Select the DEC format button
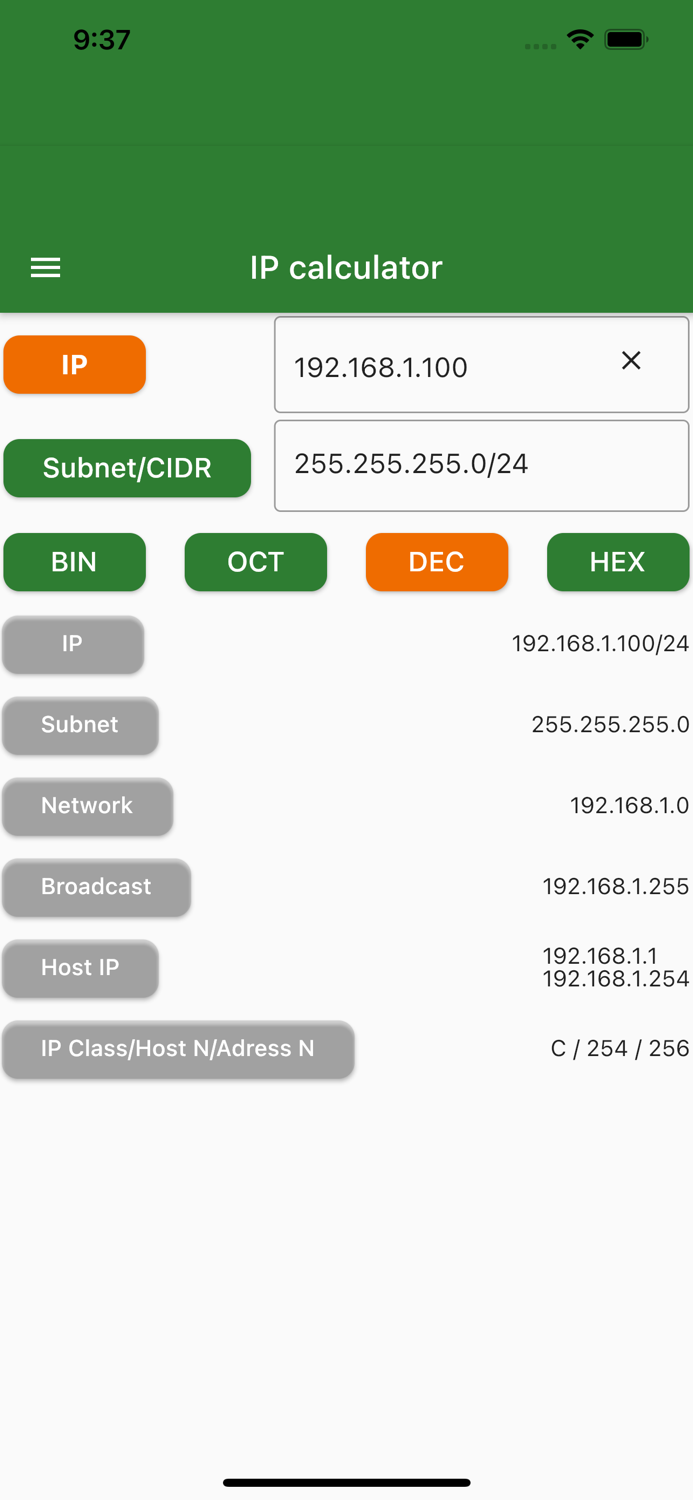The image size is (693, 1500). tap(437, 562)
